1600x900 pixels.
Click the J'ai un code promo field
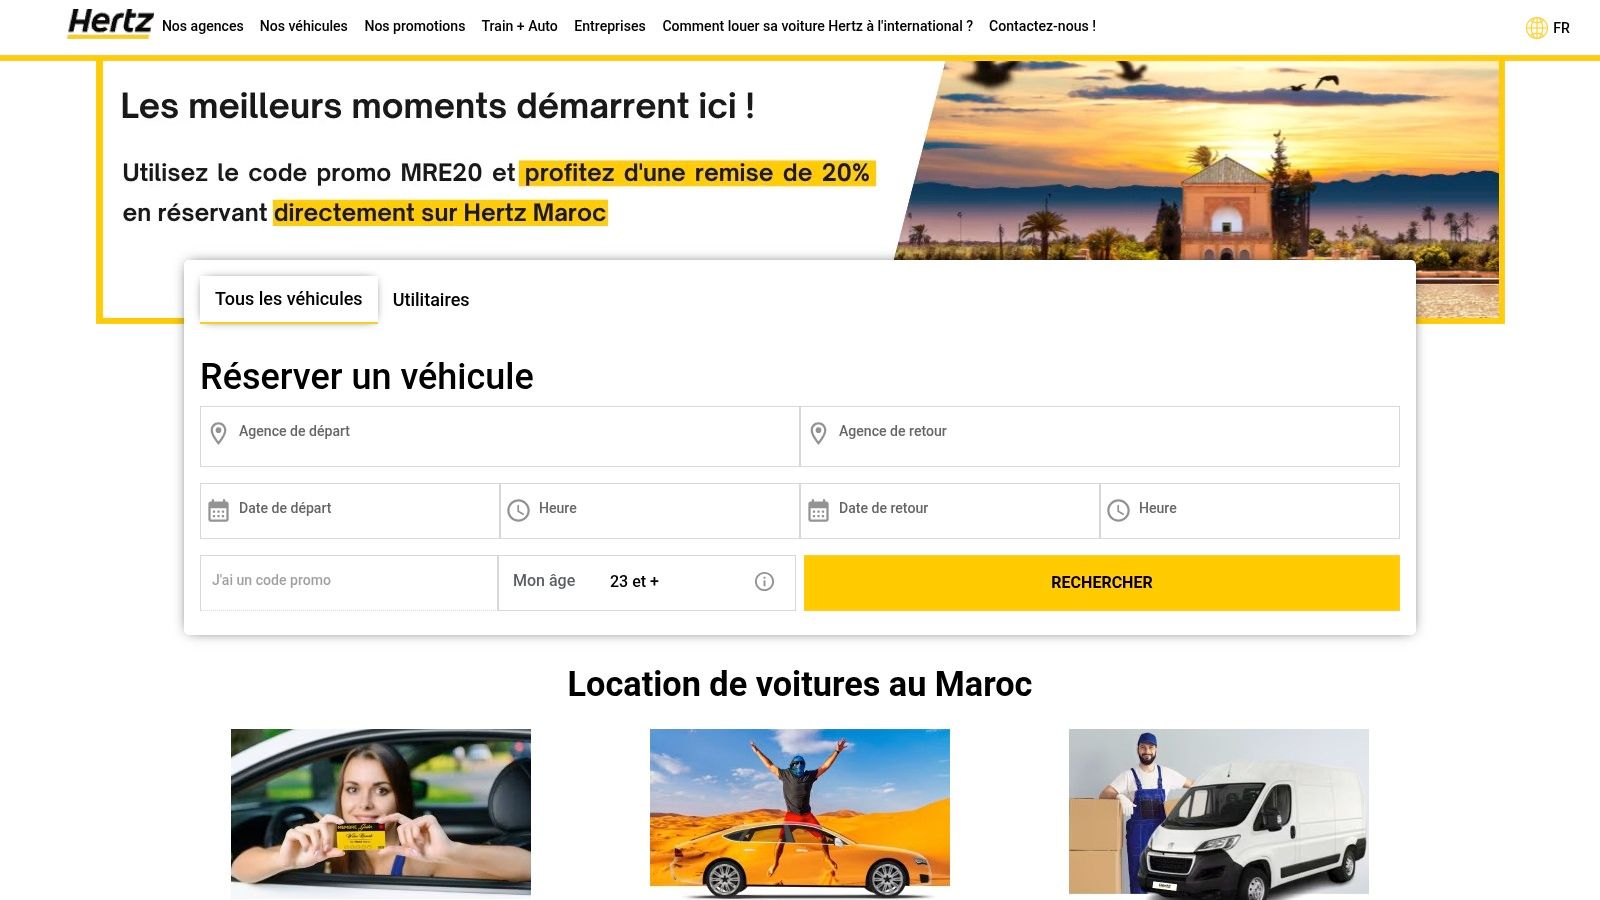[349, 582]
